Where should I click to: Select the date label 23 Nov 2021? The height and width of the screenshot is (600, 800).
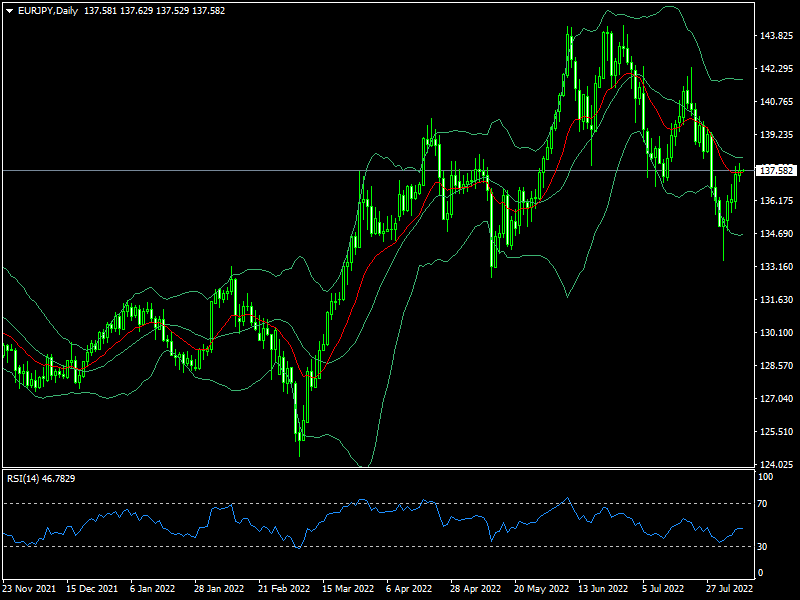click(x=29, y=588)
